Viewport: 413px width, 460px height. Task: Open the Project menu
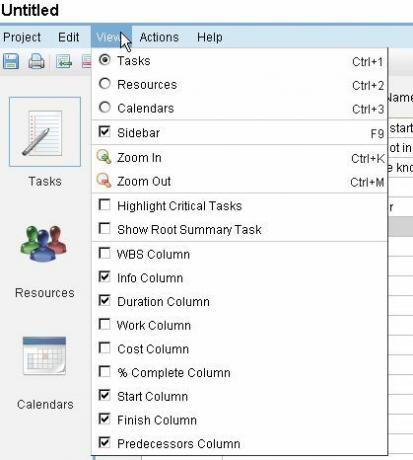pyautogui.click(x=22, y=37)
